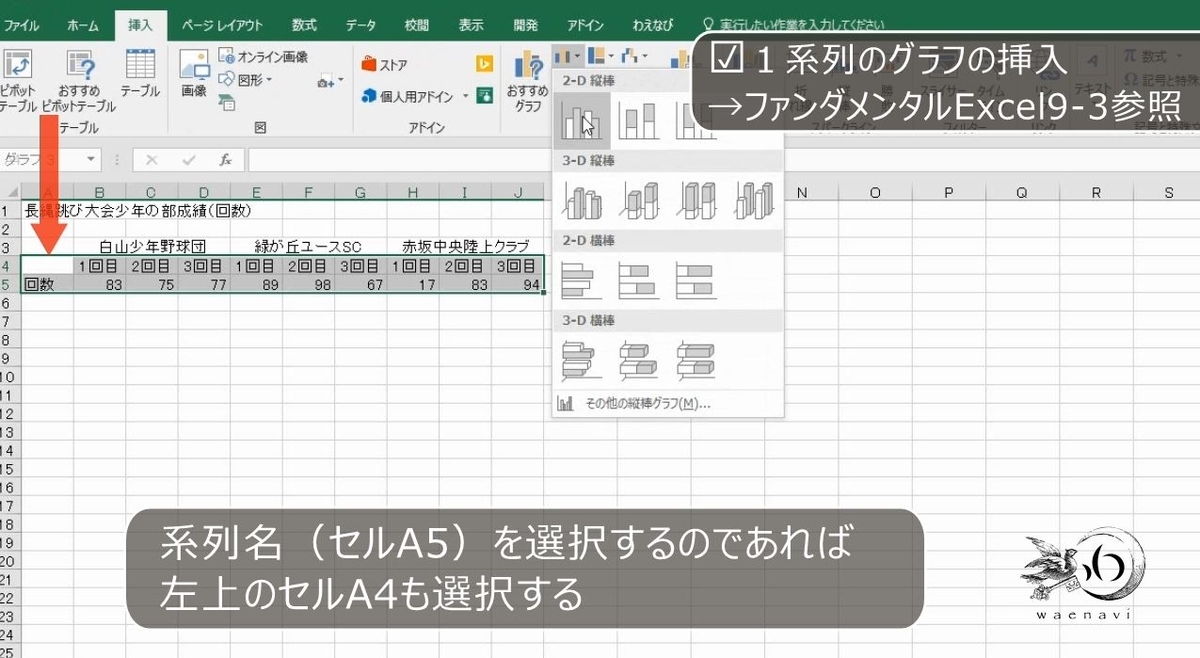Image resolution: width=1200 pixels, height=658 pixels.
Task: Open the column chart dropdown button
Action: pos(567,56)
